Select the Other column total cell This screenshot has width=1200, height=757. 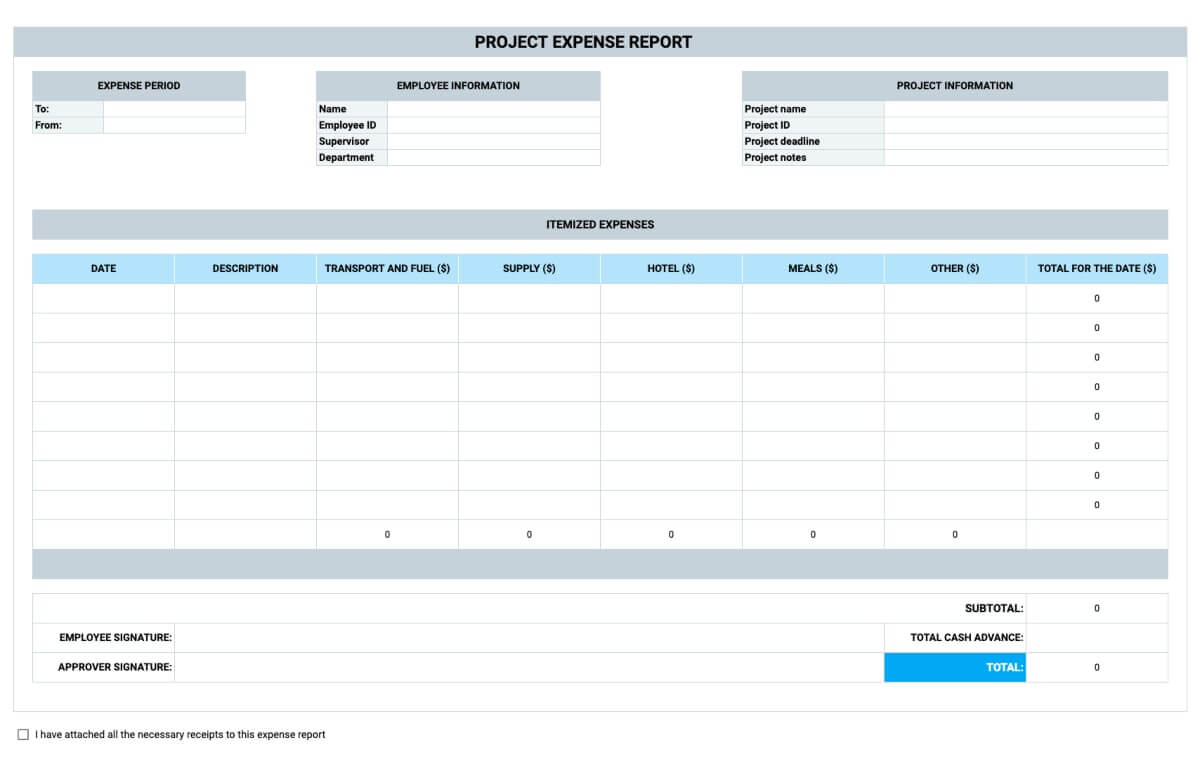(x=956, y=535)
